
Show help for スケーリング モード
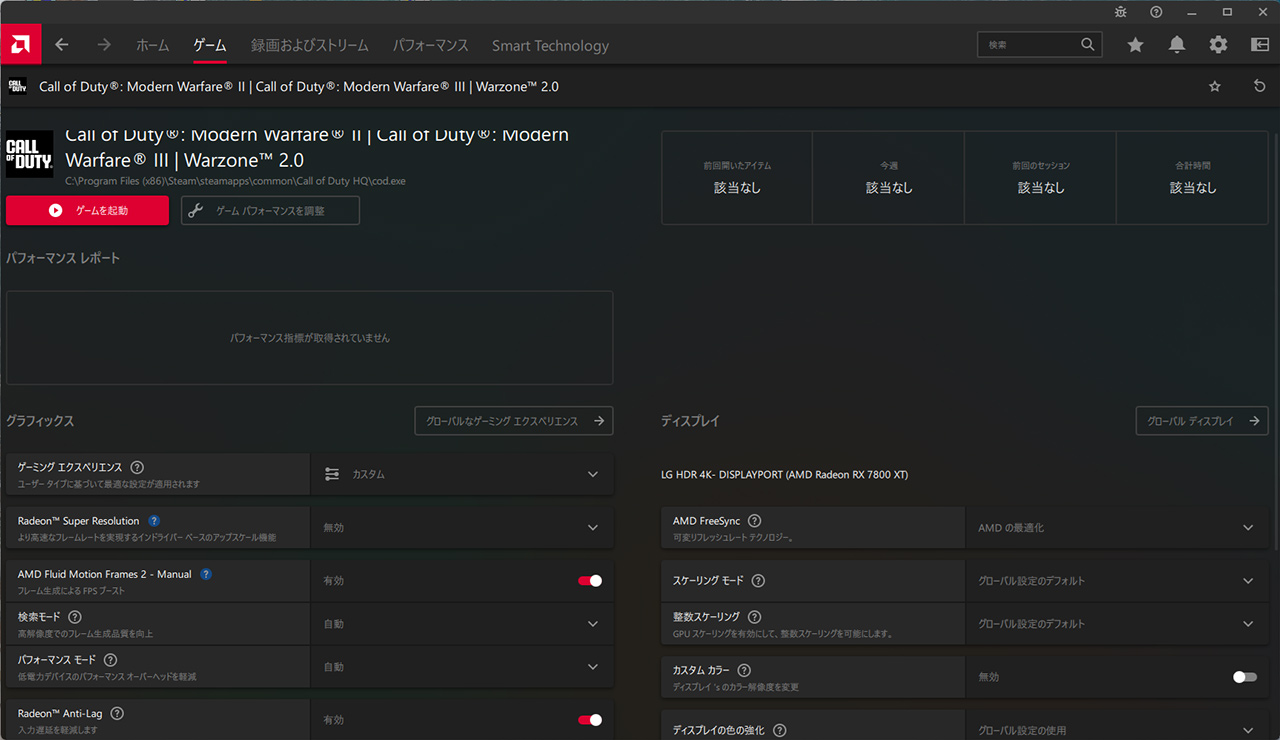point(758,581)
